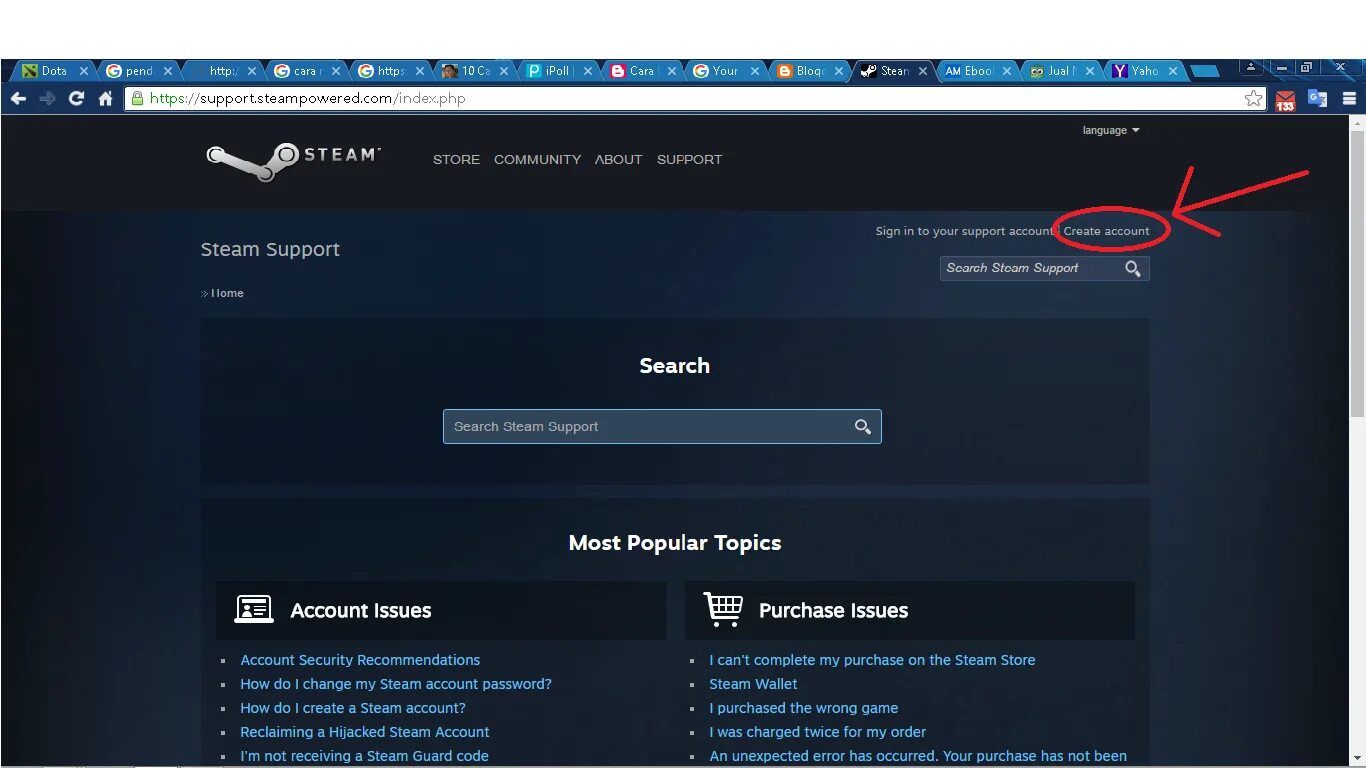Click the Account Issues heading
Image resolution: width=1366 pixels, height=768 pixels.
(361, 610)
